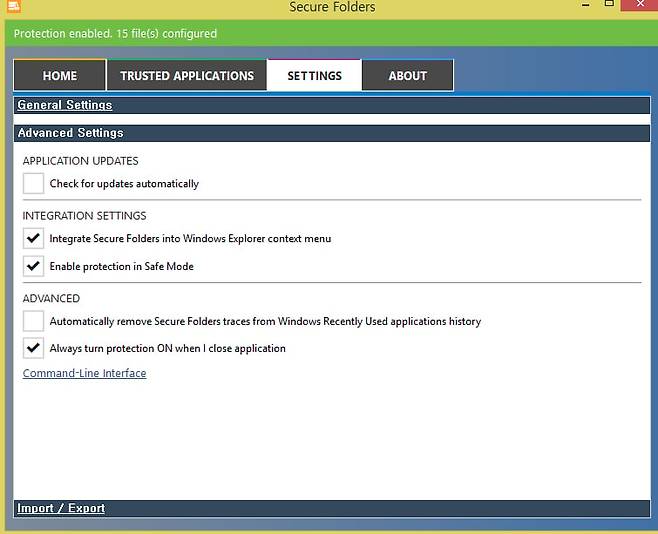Viewport: 658px width, 534px height.
Task: Click the APPLICATION UPDATES group heading
Action: 80,161
